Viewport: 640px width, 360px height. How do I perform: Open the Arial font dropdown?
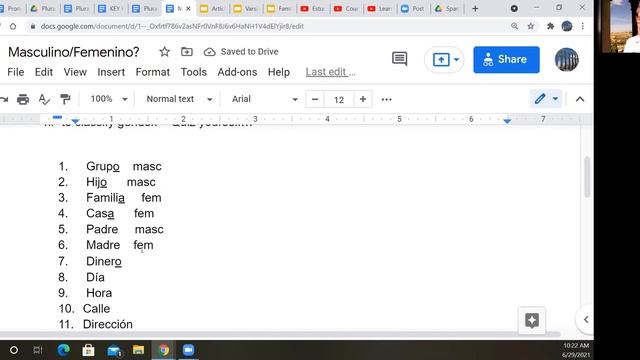point(264,99)
